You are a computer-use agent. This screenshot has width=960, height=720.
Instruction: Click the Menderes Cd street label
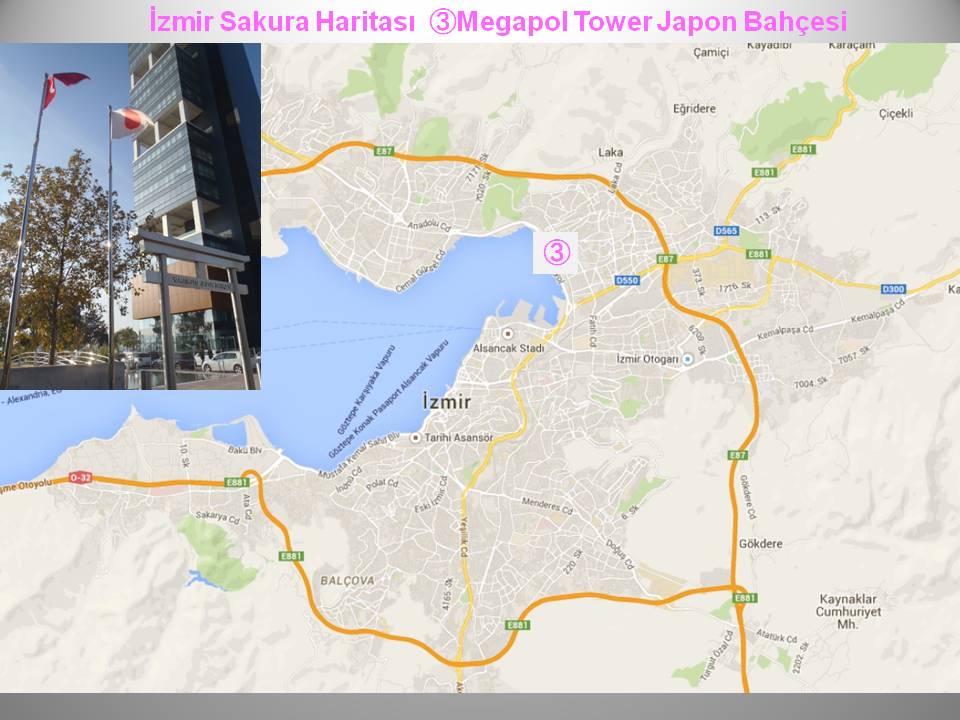(547, 506)
